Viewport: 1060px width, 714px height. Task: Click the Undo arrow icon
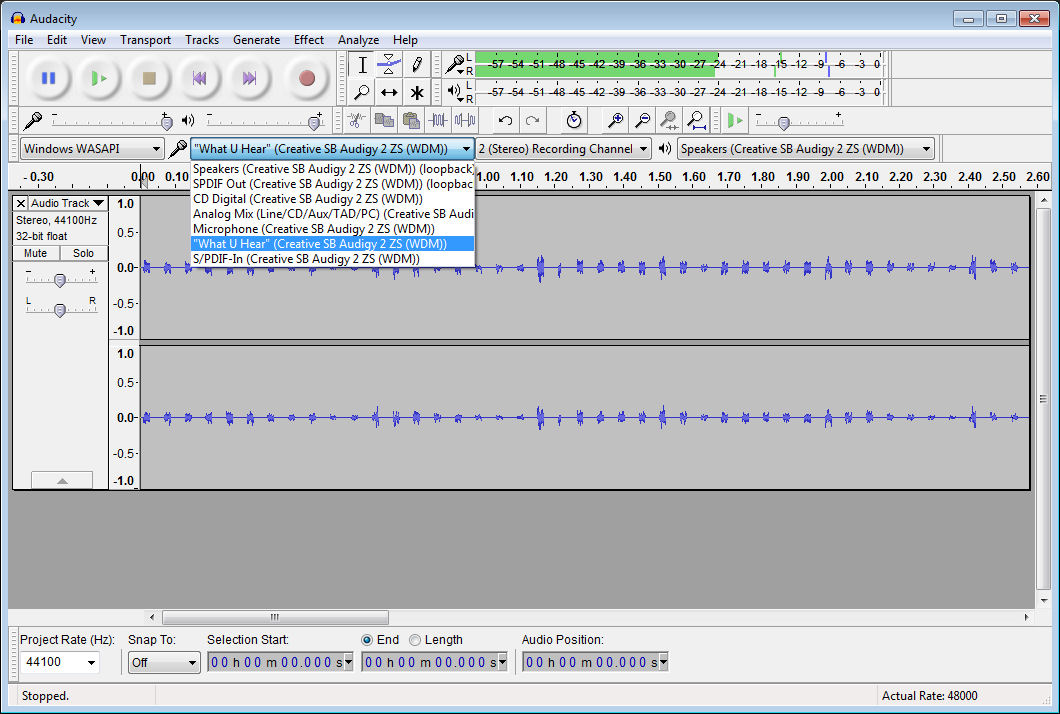click(x=505, y=120)
